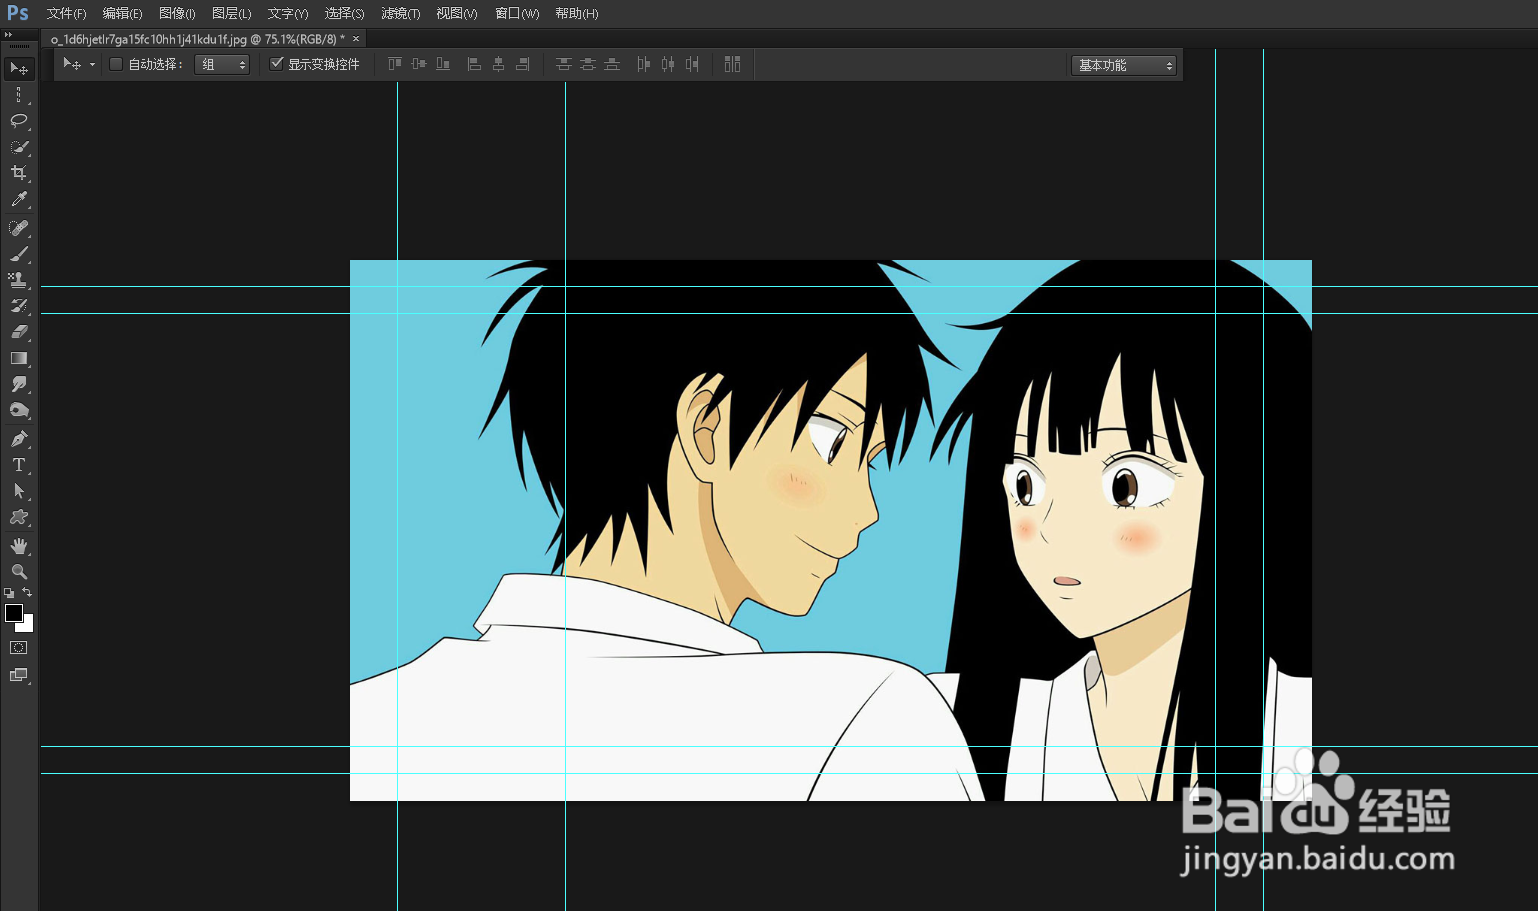Select the History Brush tool
This screenshot has height=911, width=1538.
tap(19, 306)
